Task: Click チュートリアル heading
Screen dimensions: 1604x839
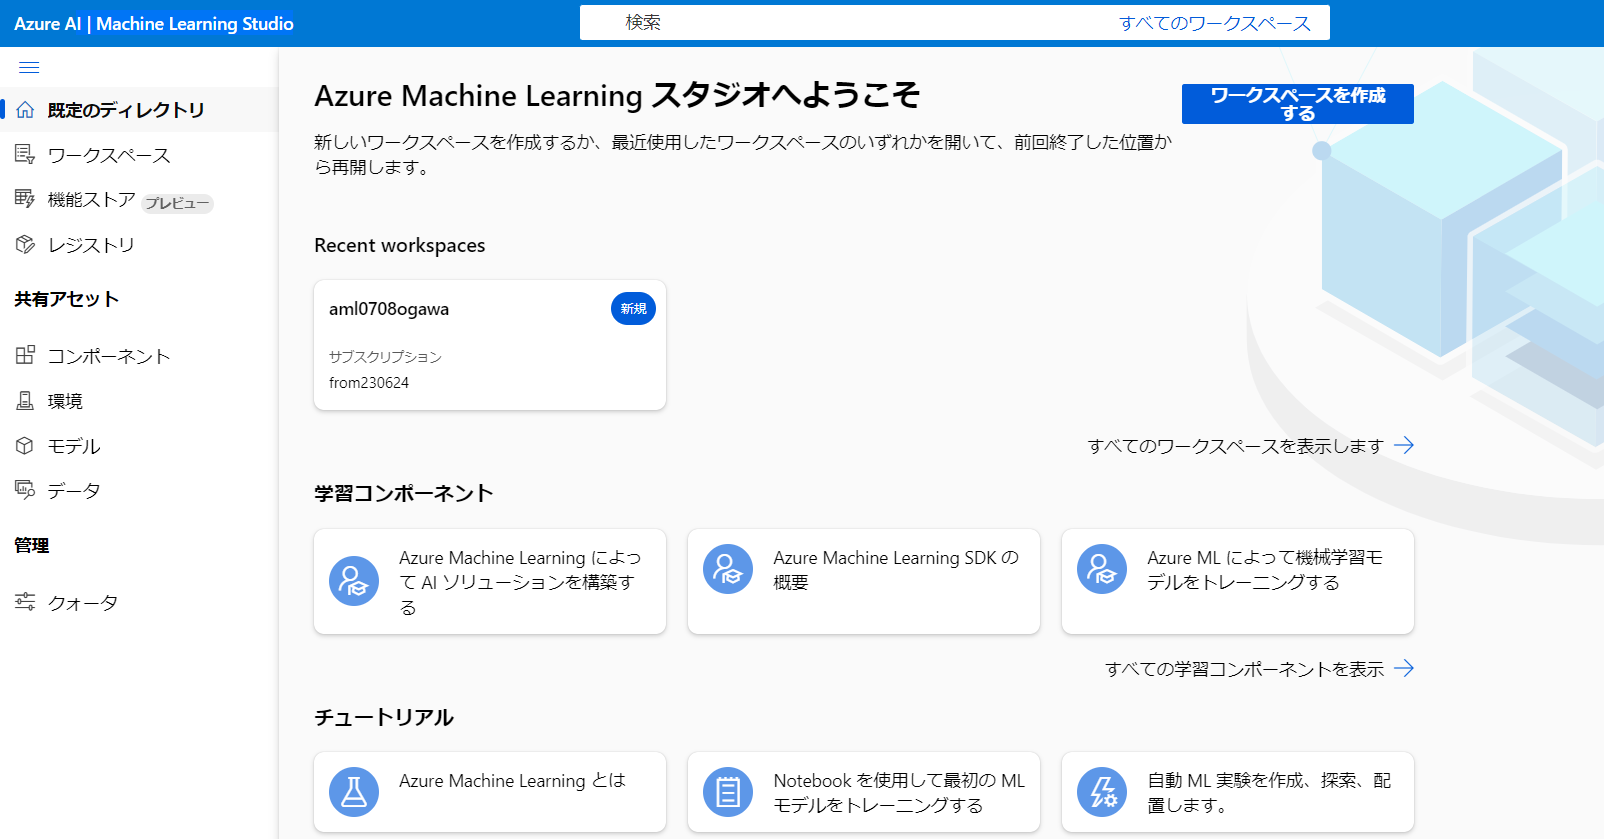Action: 384,717
